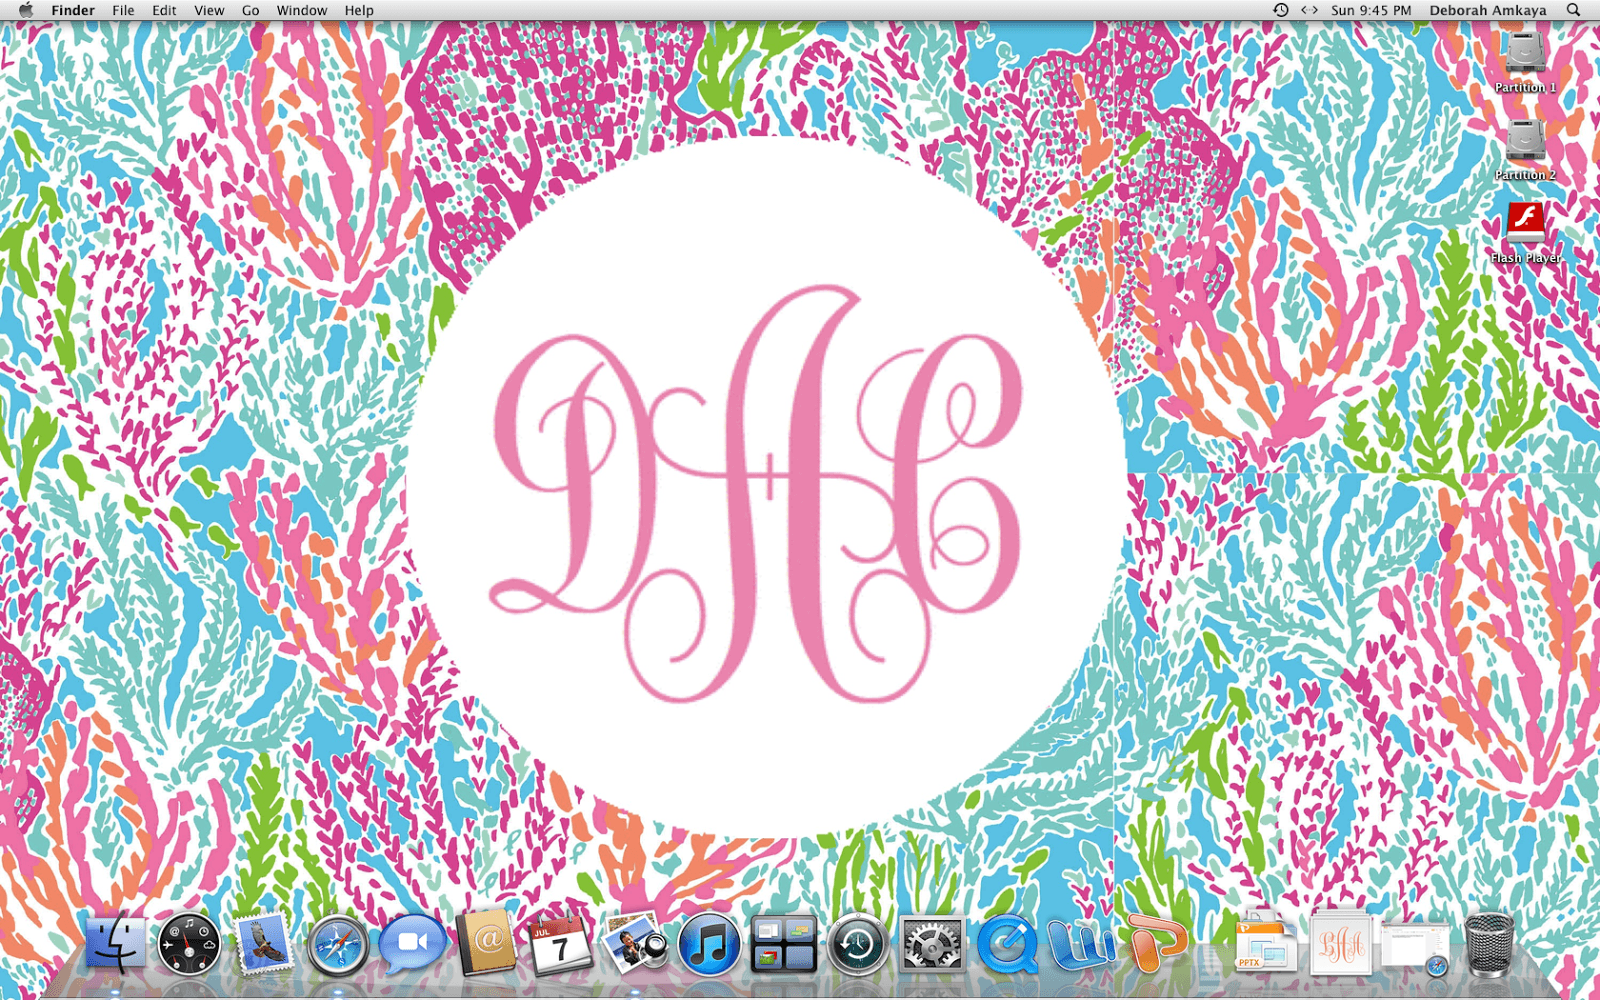This screenshot has width=1600, height=1000.
Task: Launch Time Machine from the Dock
Action: point(857,944)
